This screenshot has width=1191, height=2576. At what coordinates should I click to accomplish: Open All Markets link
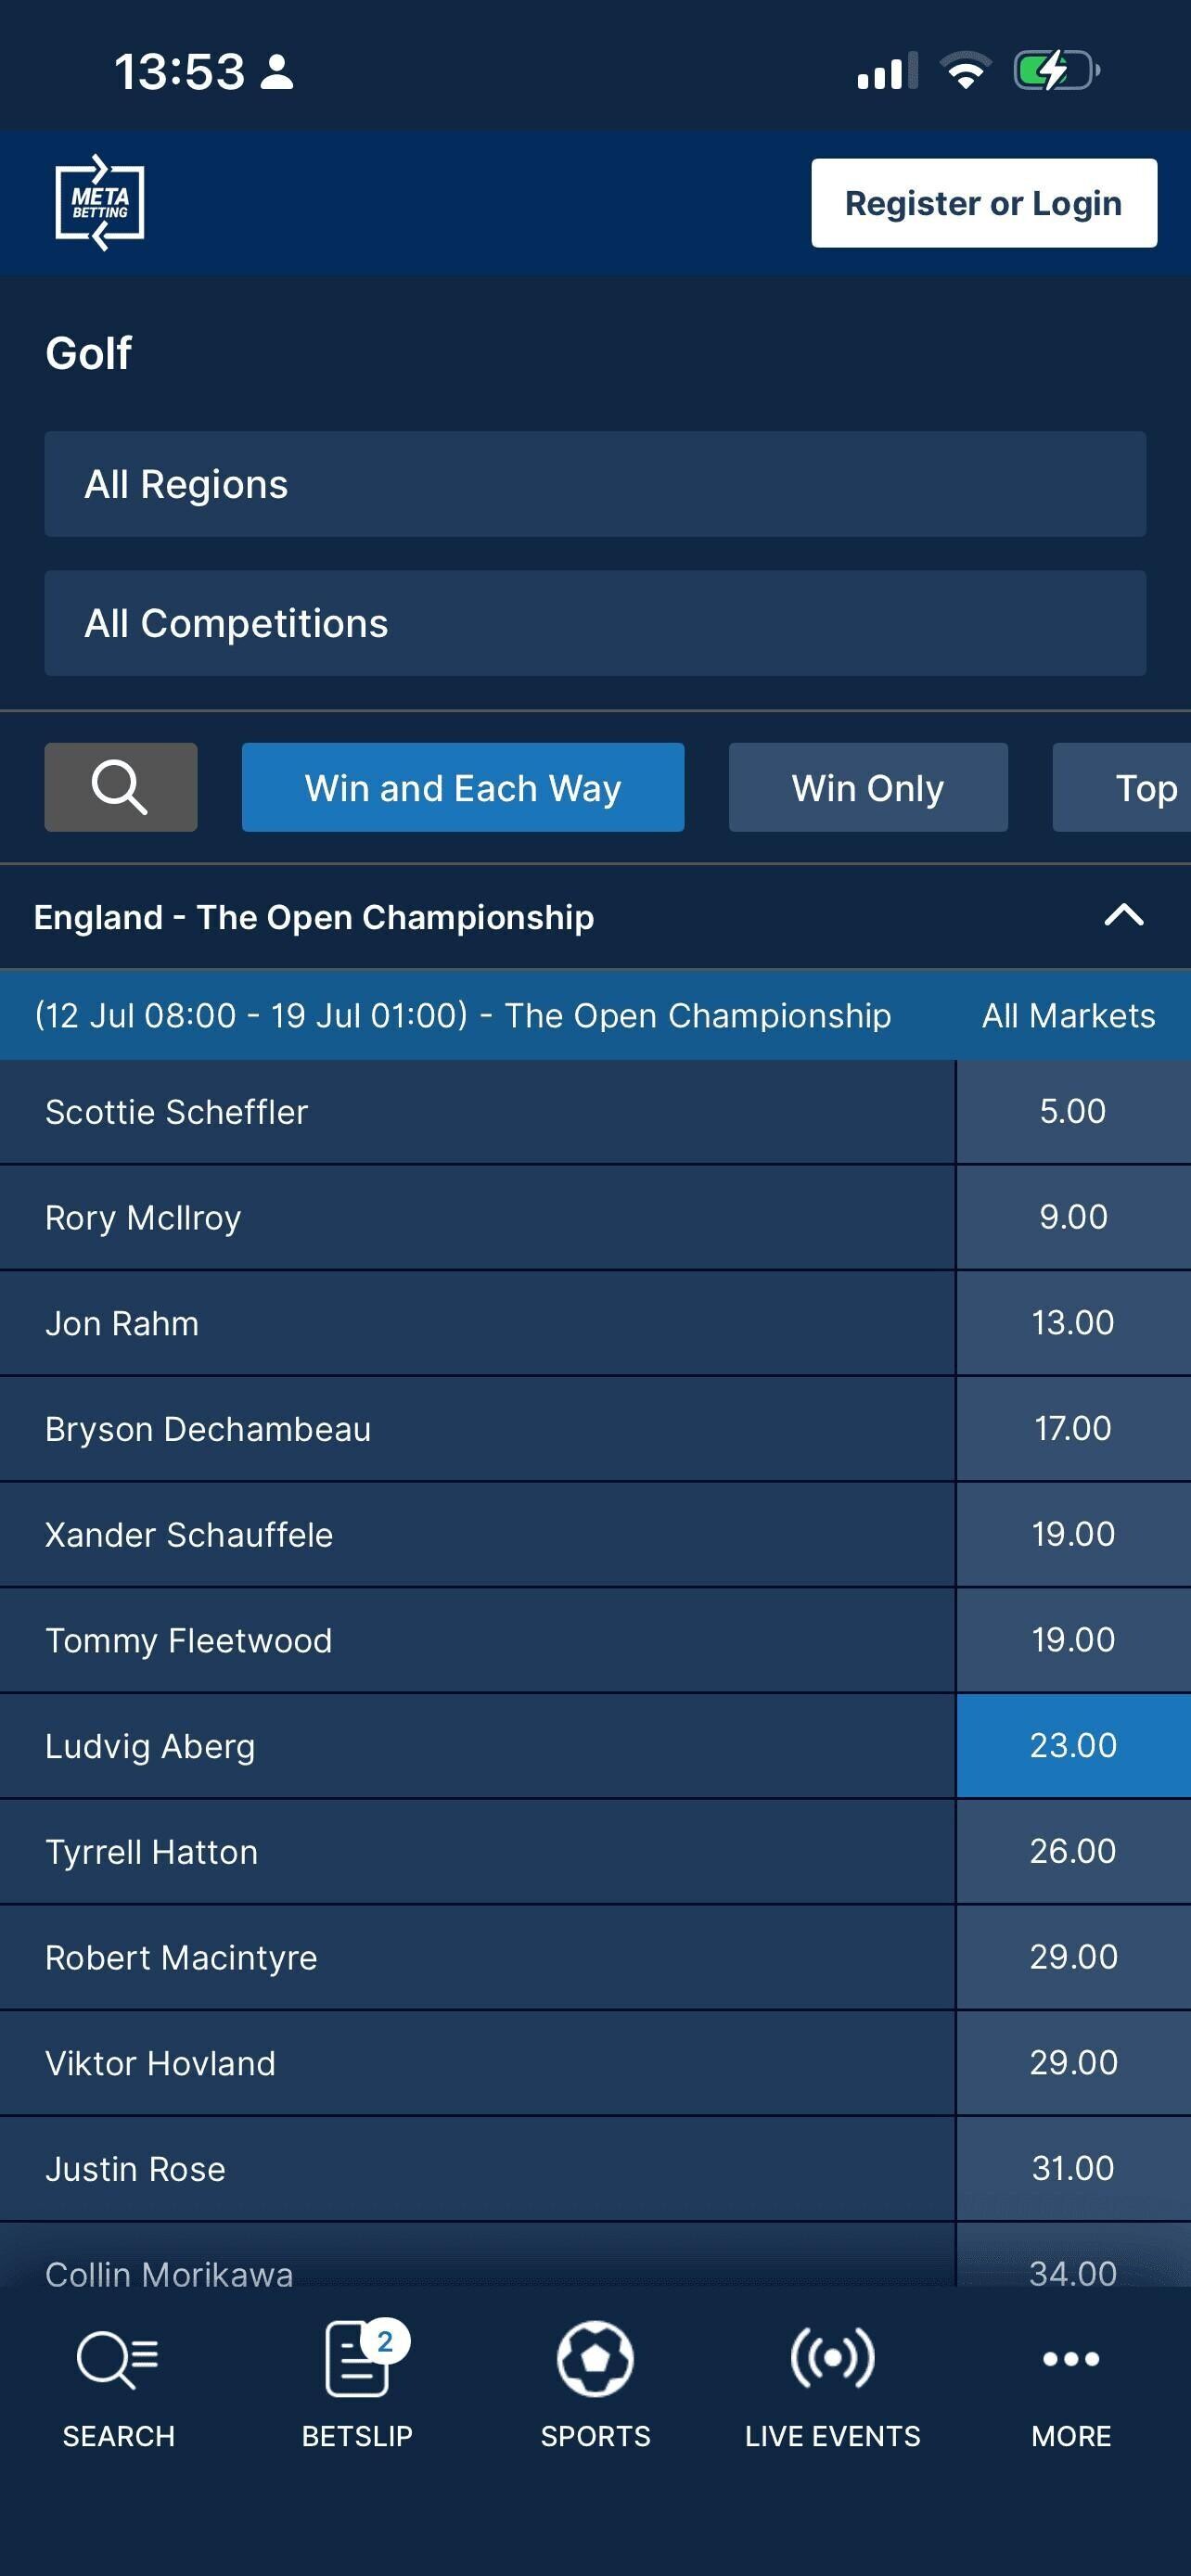[x=1068, y=1015]
